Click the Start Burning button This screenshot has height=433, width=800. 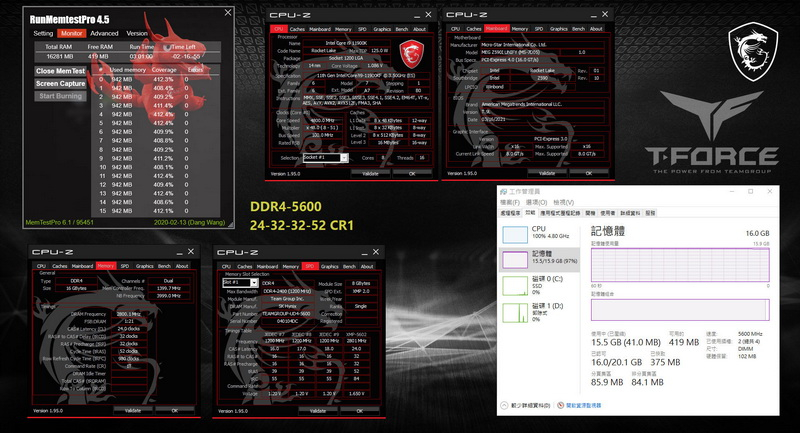[x=60, y=96]
